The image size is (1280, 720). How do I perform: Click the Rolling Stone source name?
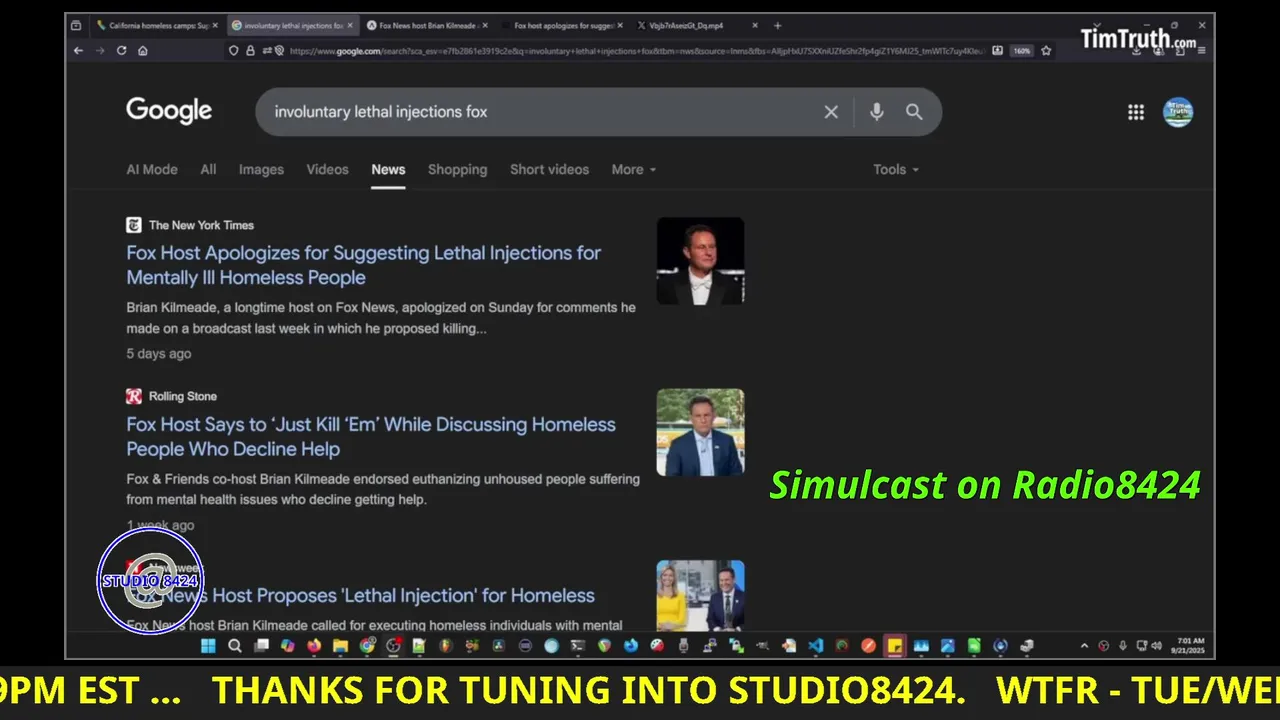[x=183, y=396]
